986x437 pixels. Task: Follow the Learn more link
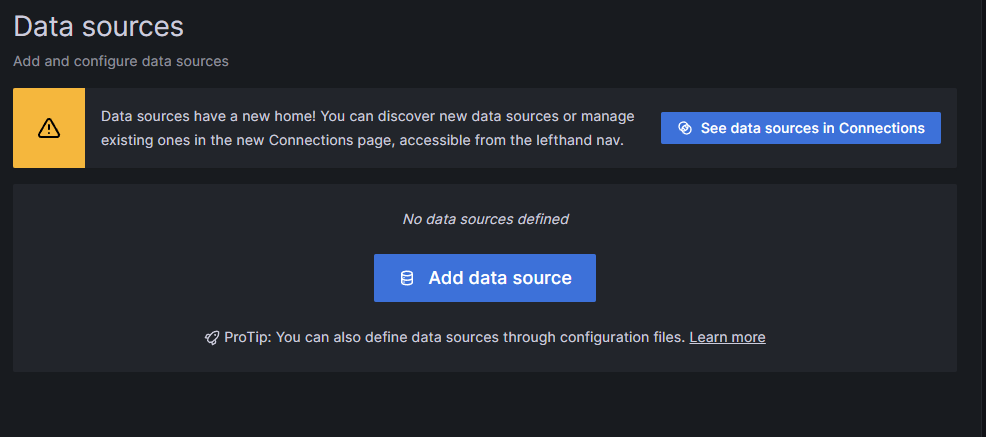[727, 338]
